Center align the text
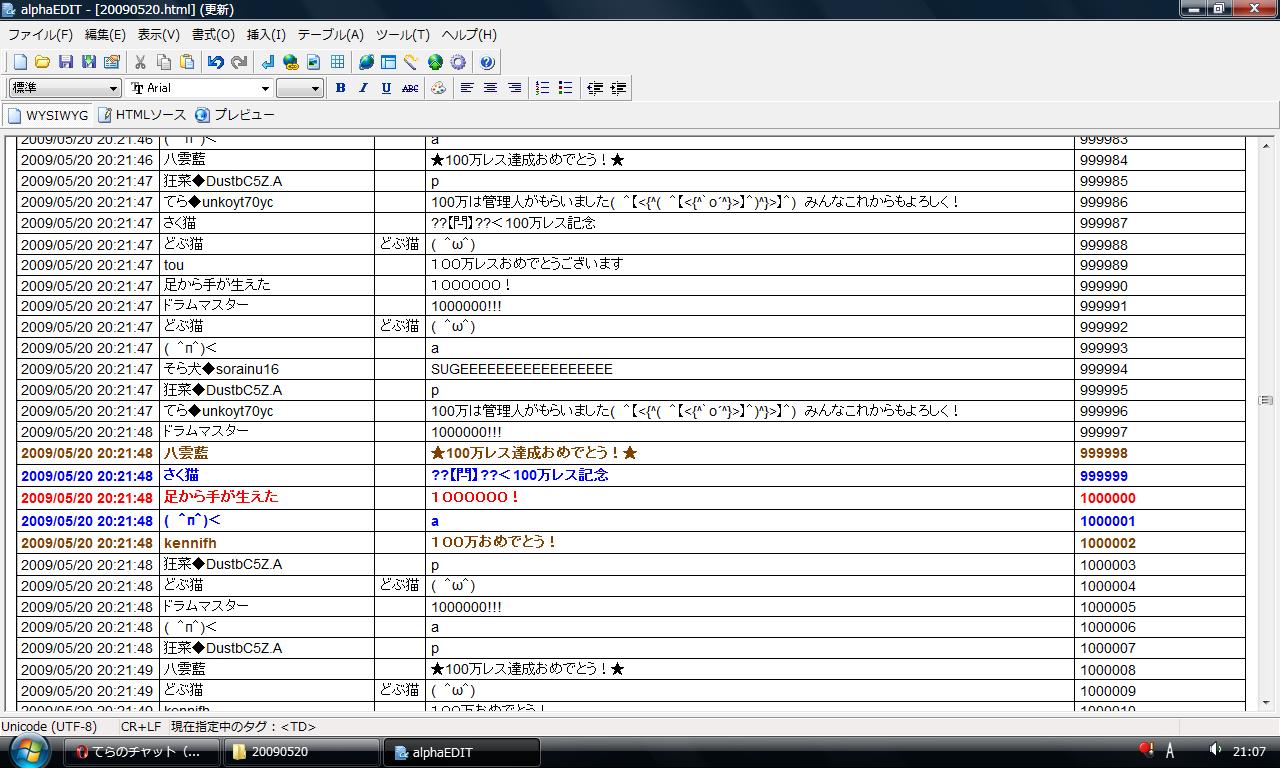 coord(490,88)
